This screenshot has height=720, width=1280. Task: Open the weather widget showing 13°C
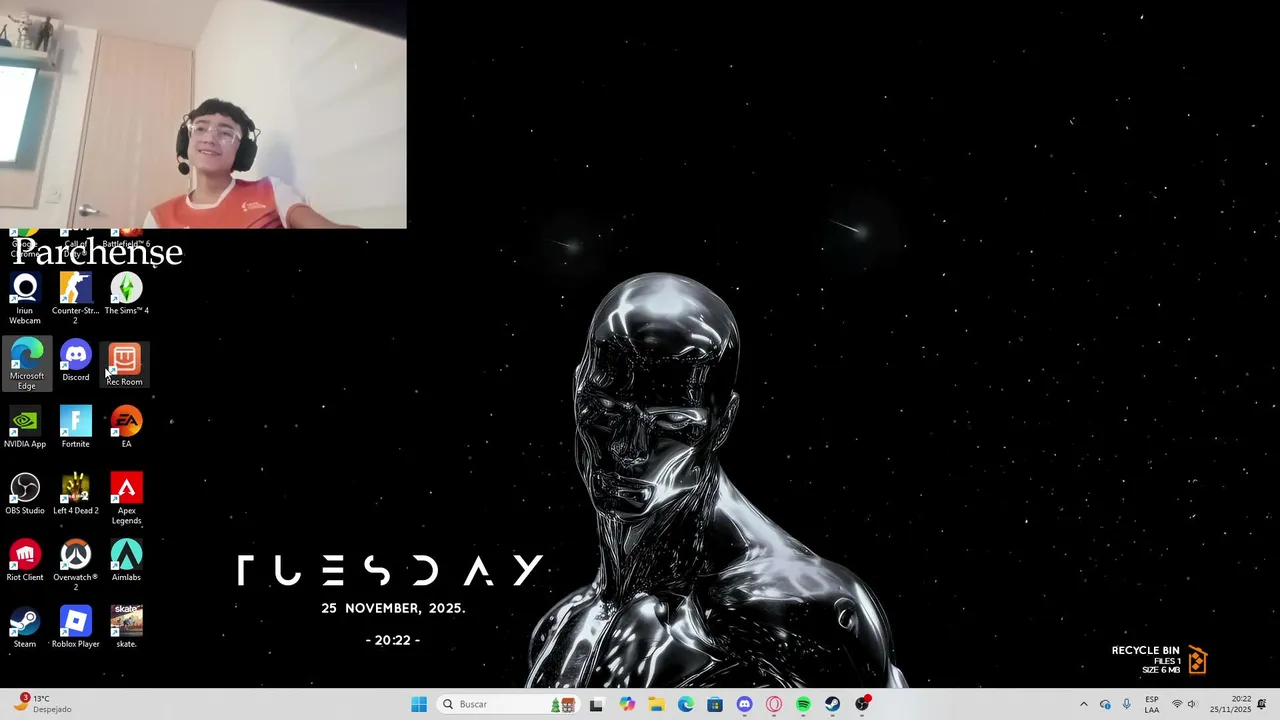tap(42, 704)
